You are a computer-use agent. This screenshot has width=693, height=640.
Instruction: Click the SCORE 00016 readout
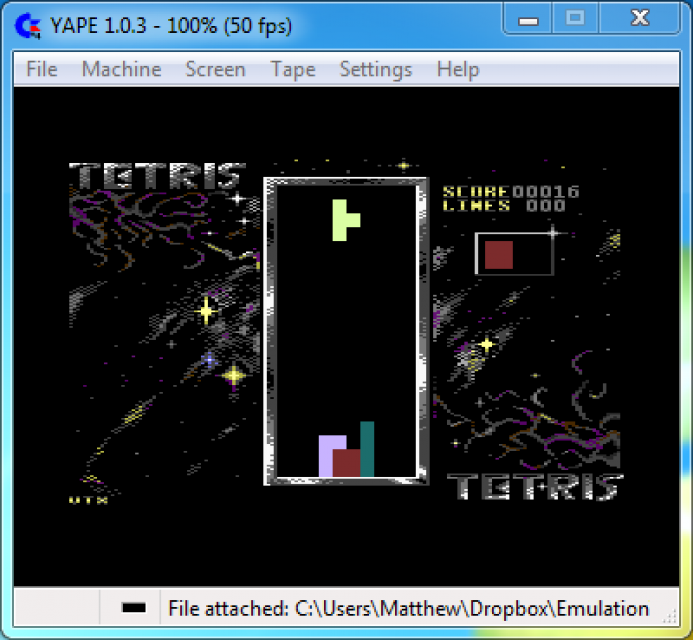(x=511, y=191)
